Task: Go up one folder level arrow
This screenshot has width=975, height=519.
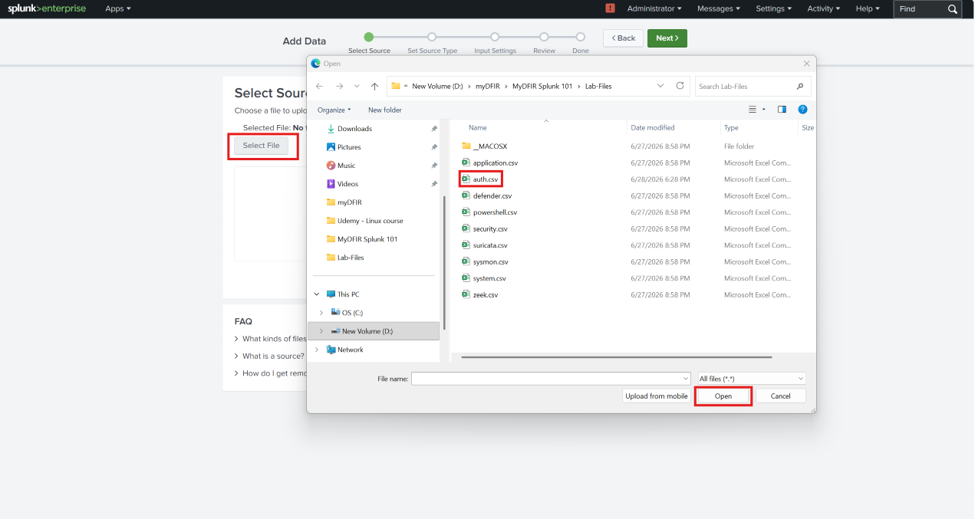Action: (x=374, y=86)
